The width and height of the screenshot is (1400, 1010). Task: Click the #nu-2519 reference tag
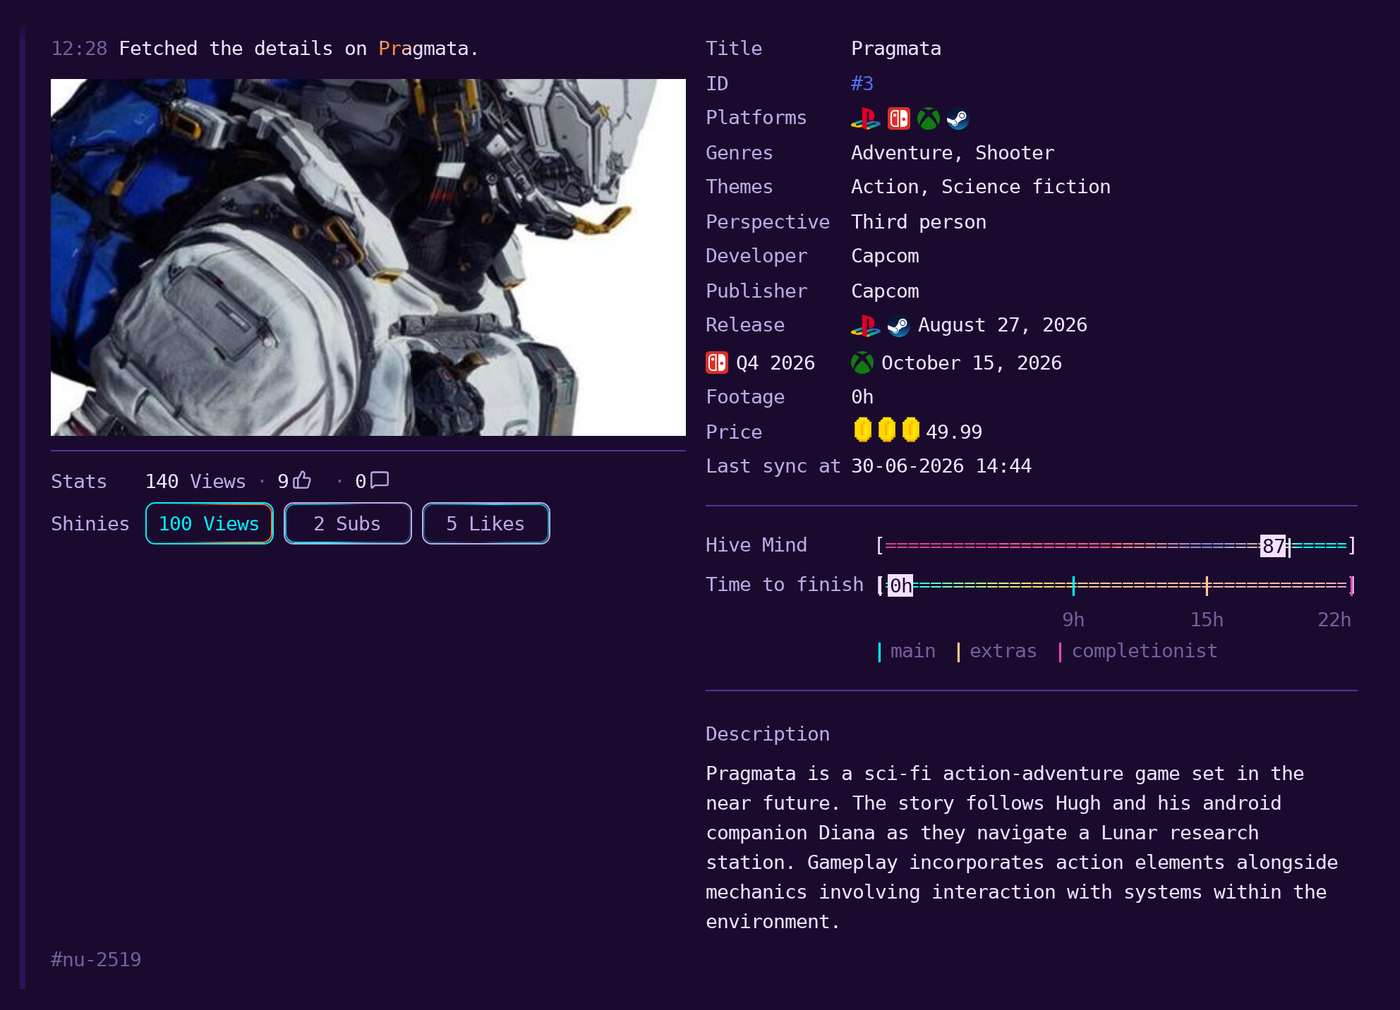point(96,959)
